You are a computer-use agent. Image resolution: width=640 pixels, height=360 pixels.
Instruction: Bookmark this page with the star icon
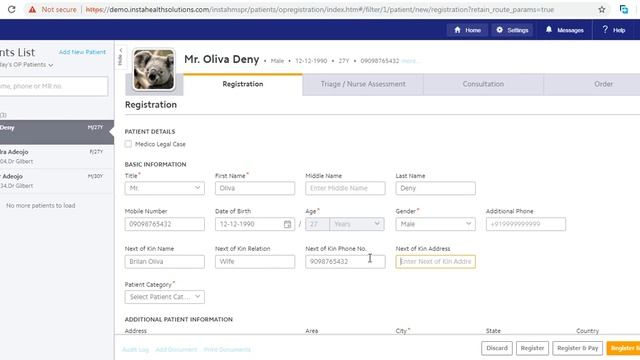[602, 9]
